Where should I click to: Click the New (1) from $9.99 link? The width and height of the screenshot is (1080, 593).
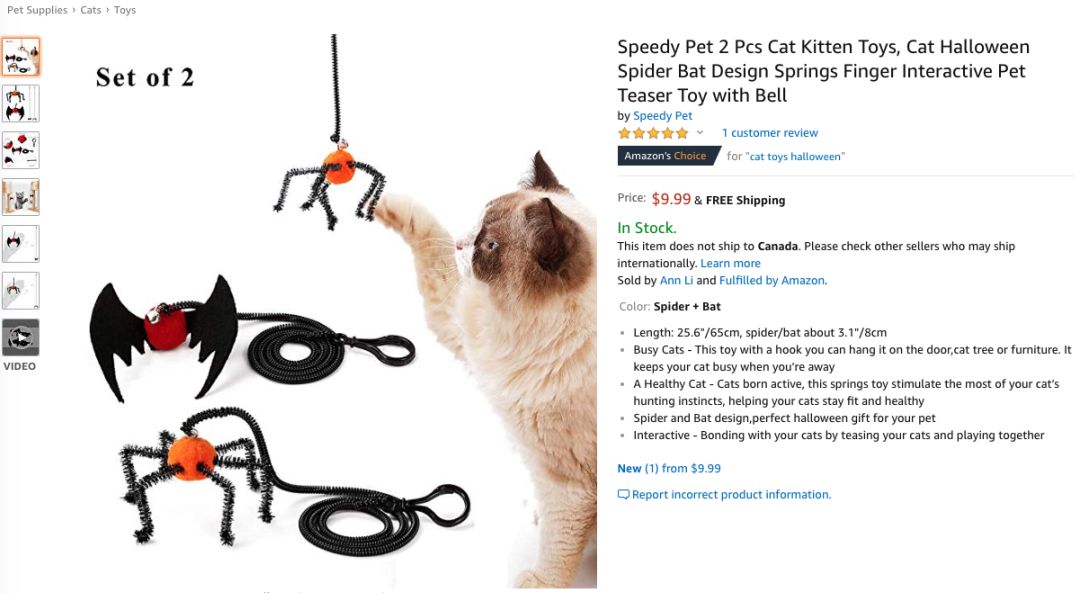click(669, 468)
